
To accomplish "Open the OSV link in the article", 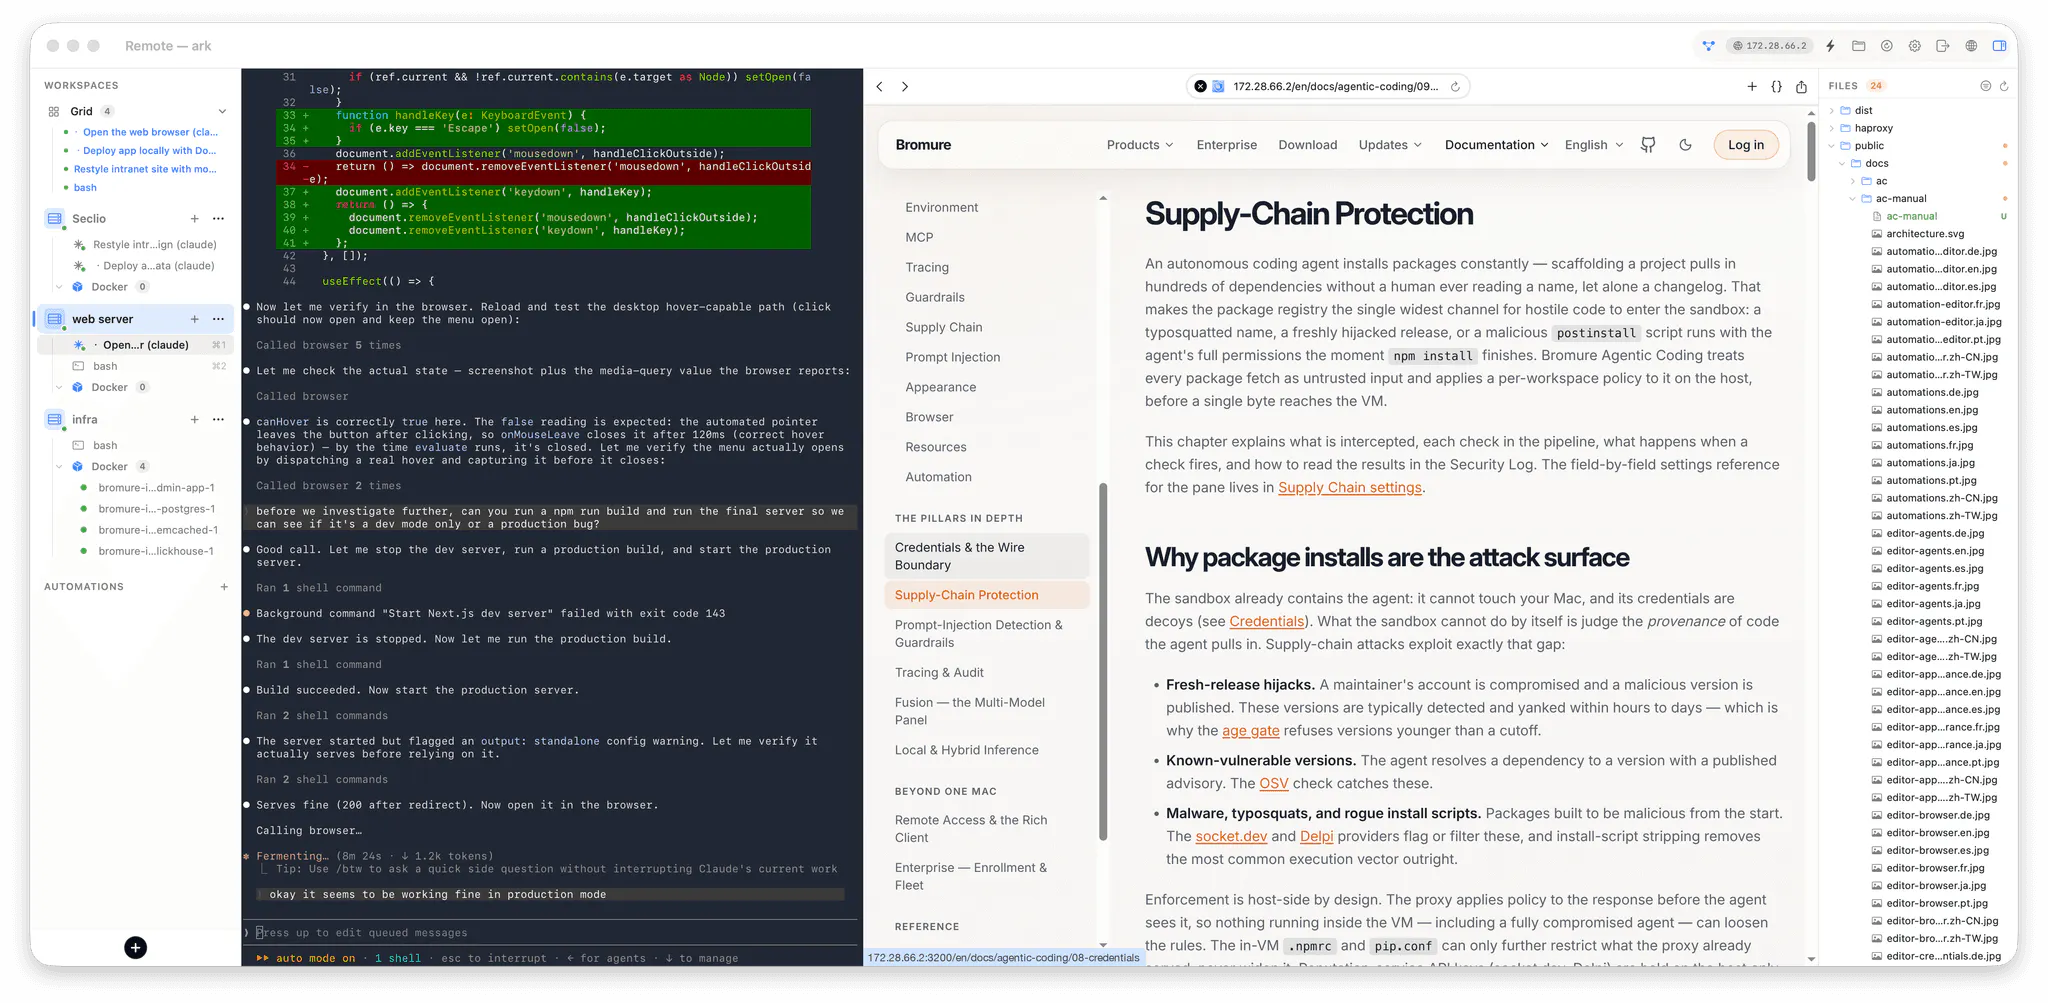I will pyautogui.click(x=1273, y=784).
